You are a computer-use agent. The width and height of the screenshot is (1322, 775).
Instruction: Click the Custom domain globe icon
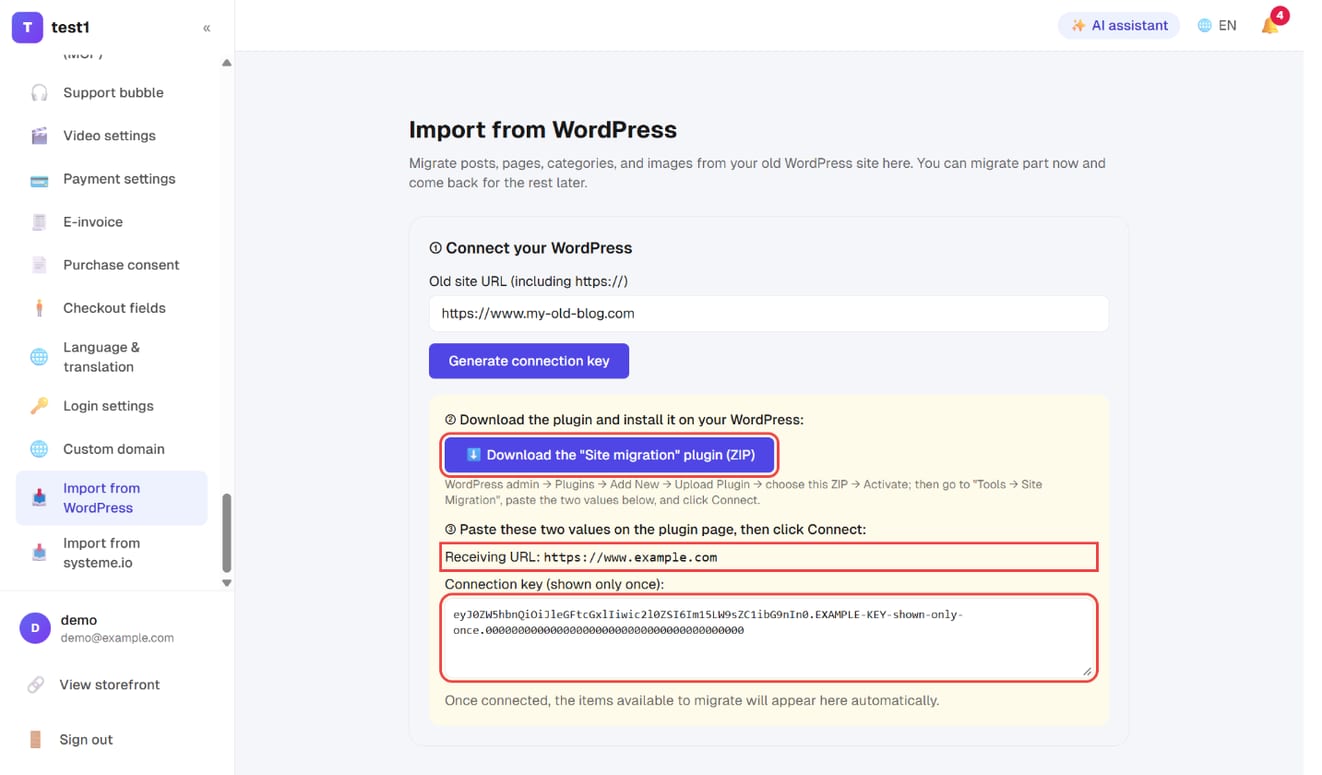tap(39, 449)
